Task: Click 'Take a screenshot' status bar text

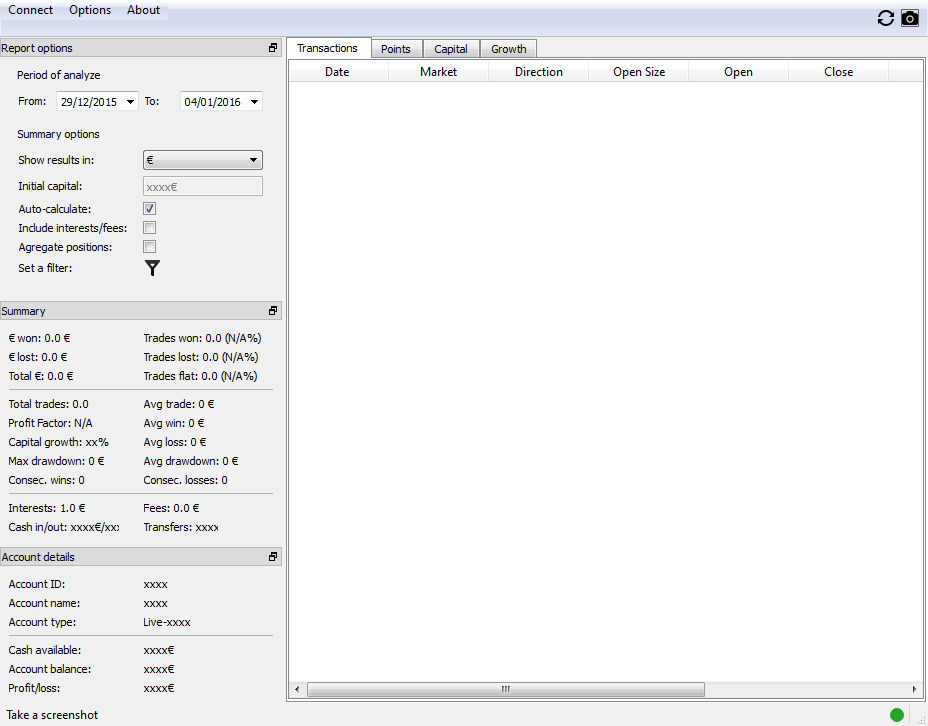Action: click(52, 715)
